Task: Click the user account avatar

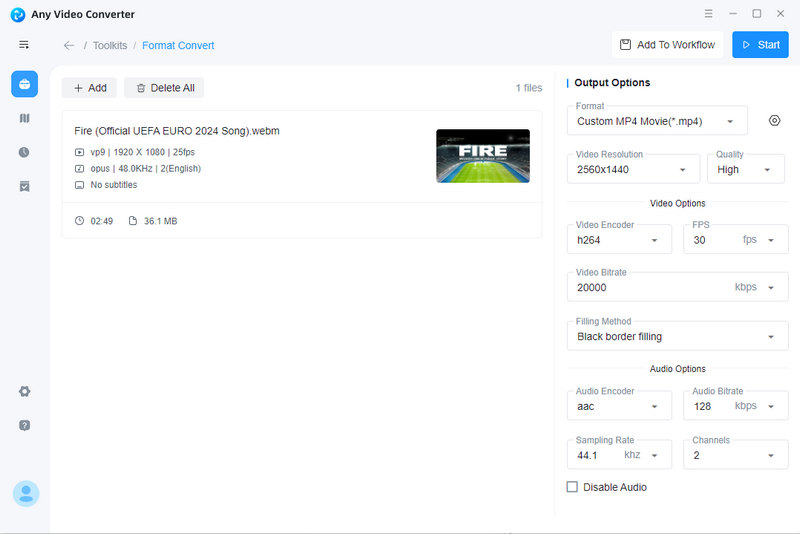Action: click(26, 493)
